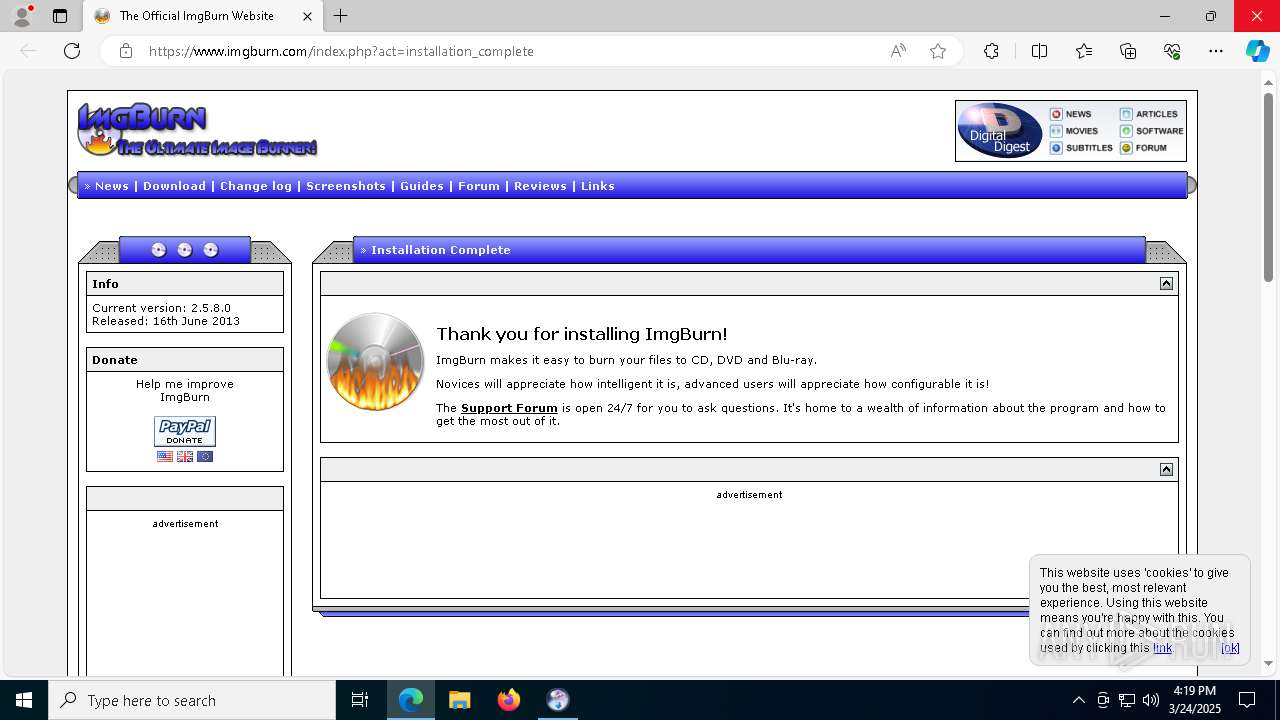This screenshot has height=720, width=1280.
Task: Open the tab actions menu icon
Action: [x=60, y=16]
